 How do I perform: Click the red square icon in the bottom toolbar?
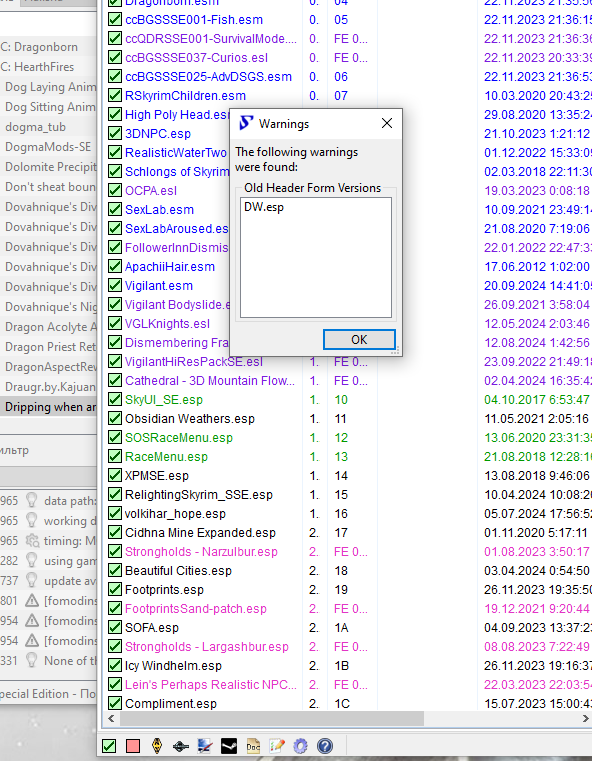click(133, 745)
